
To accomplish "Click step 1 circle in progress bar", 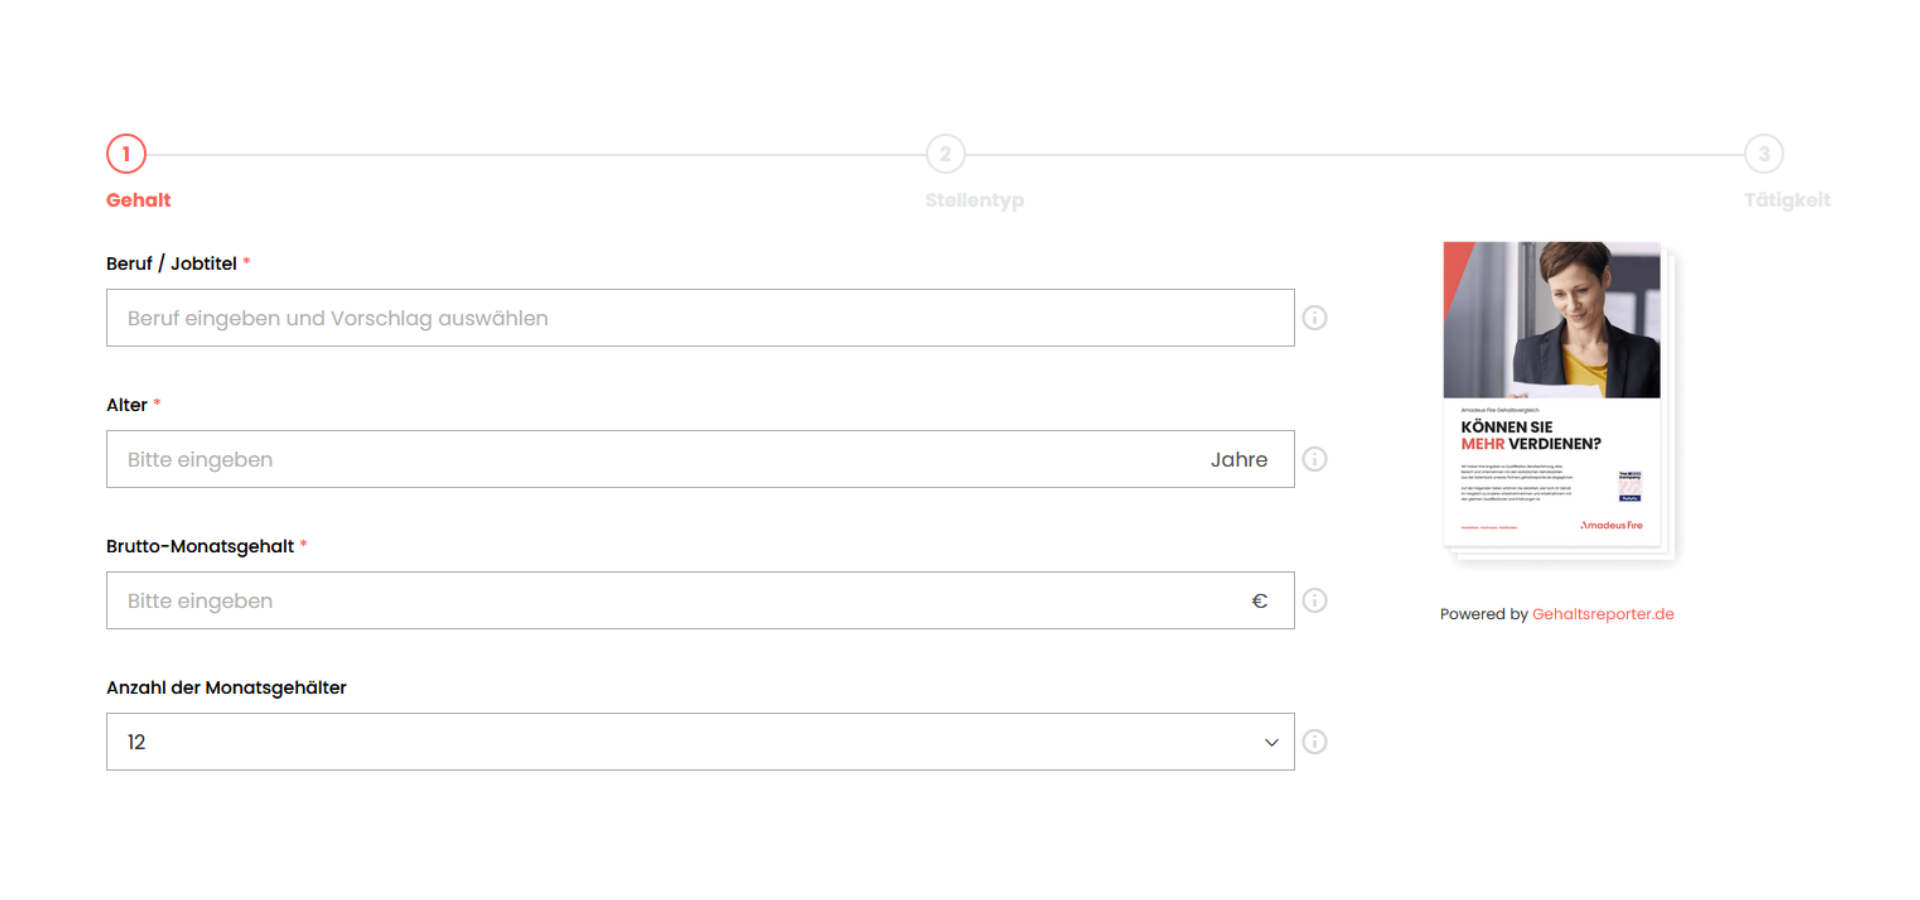I will pyautogui.click(x=126, y=154).
